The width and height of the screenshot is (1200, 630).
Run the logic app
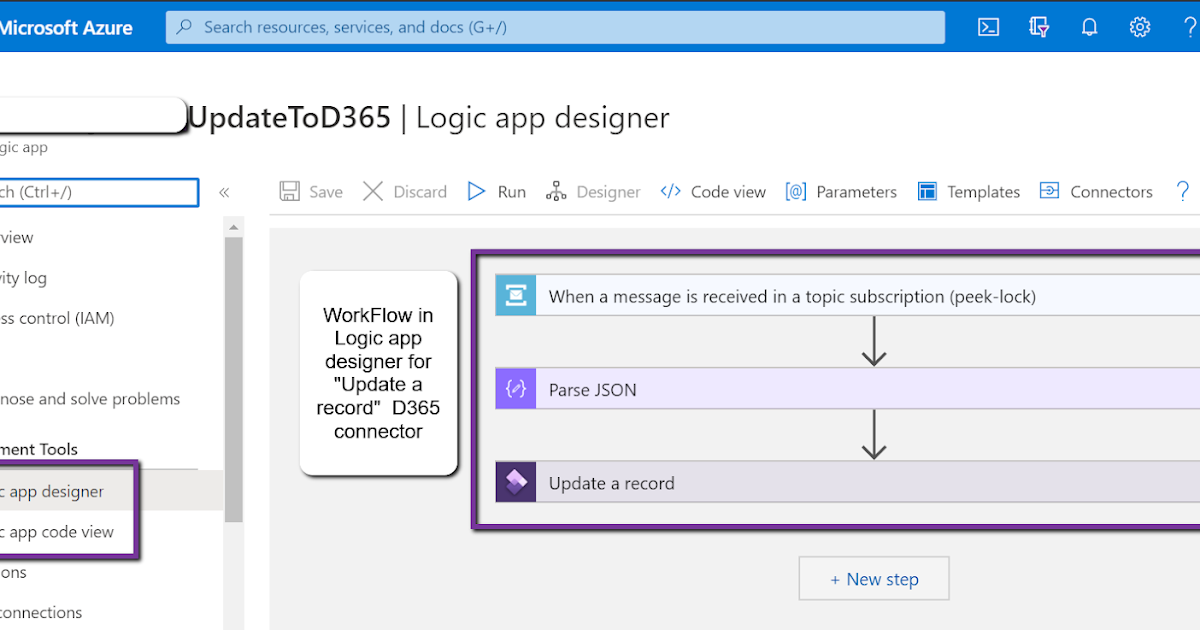[496, 191]
